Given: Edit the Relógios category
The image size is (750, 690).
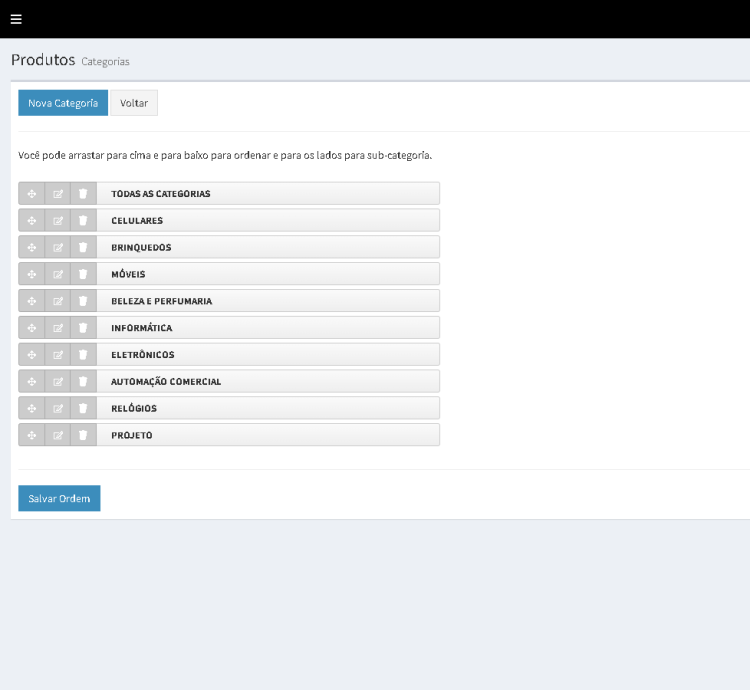Looking at the screenshot, I should (57, 408).
